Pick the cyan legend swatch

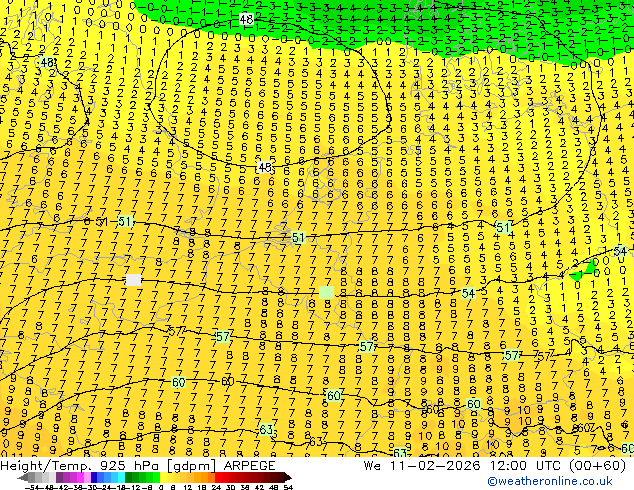(x=121, y=477)
